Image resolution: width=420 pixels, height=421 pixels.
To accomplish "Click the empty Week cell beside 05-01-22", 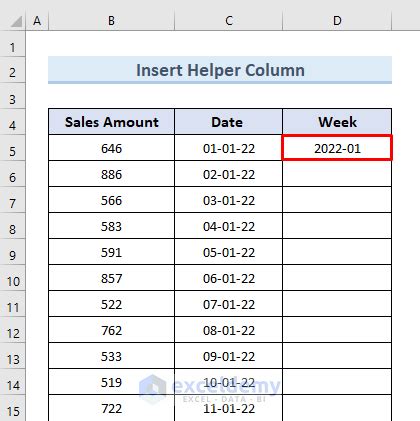I will (x=337, y=252).
